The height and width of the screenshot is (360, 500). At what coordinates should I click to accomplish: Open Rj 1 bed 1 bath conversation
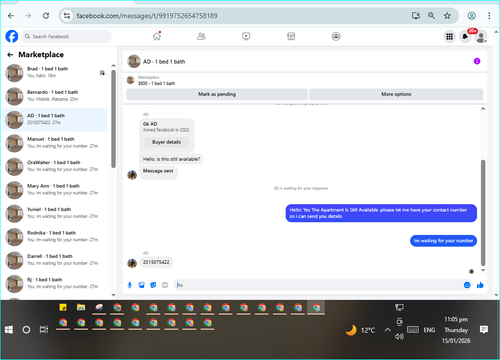click(55, 283)
